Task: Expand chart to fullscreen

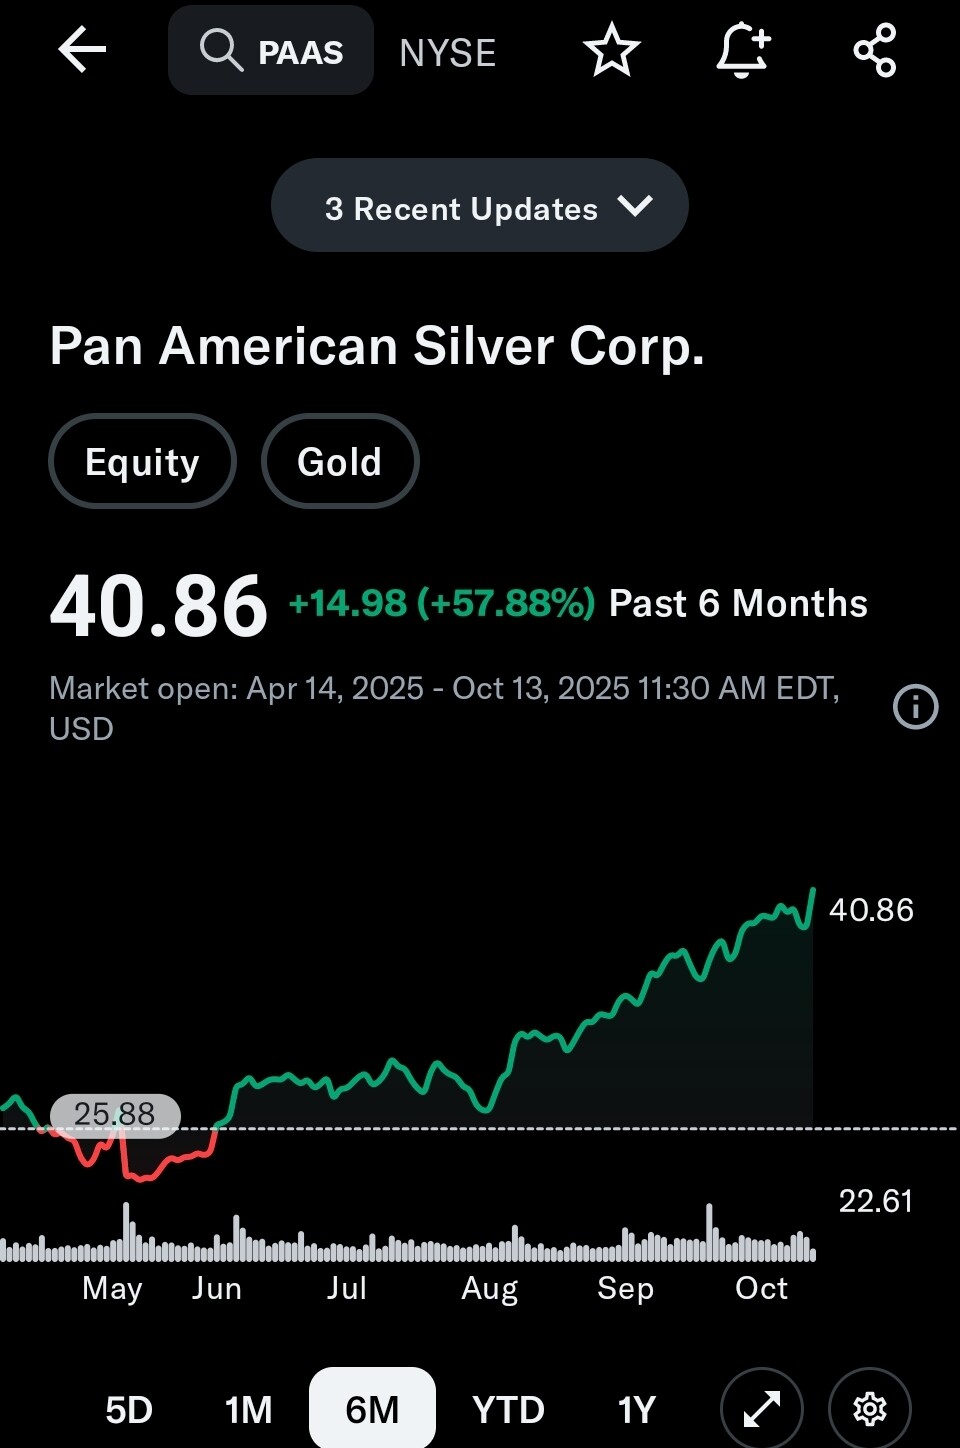Action: pyautogui.click(x=762, y=1409)
